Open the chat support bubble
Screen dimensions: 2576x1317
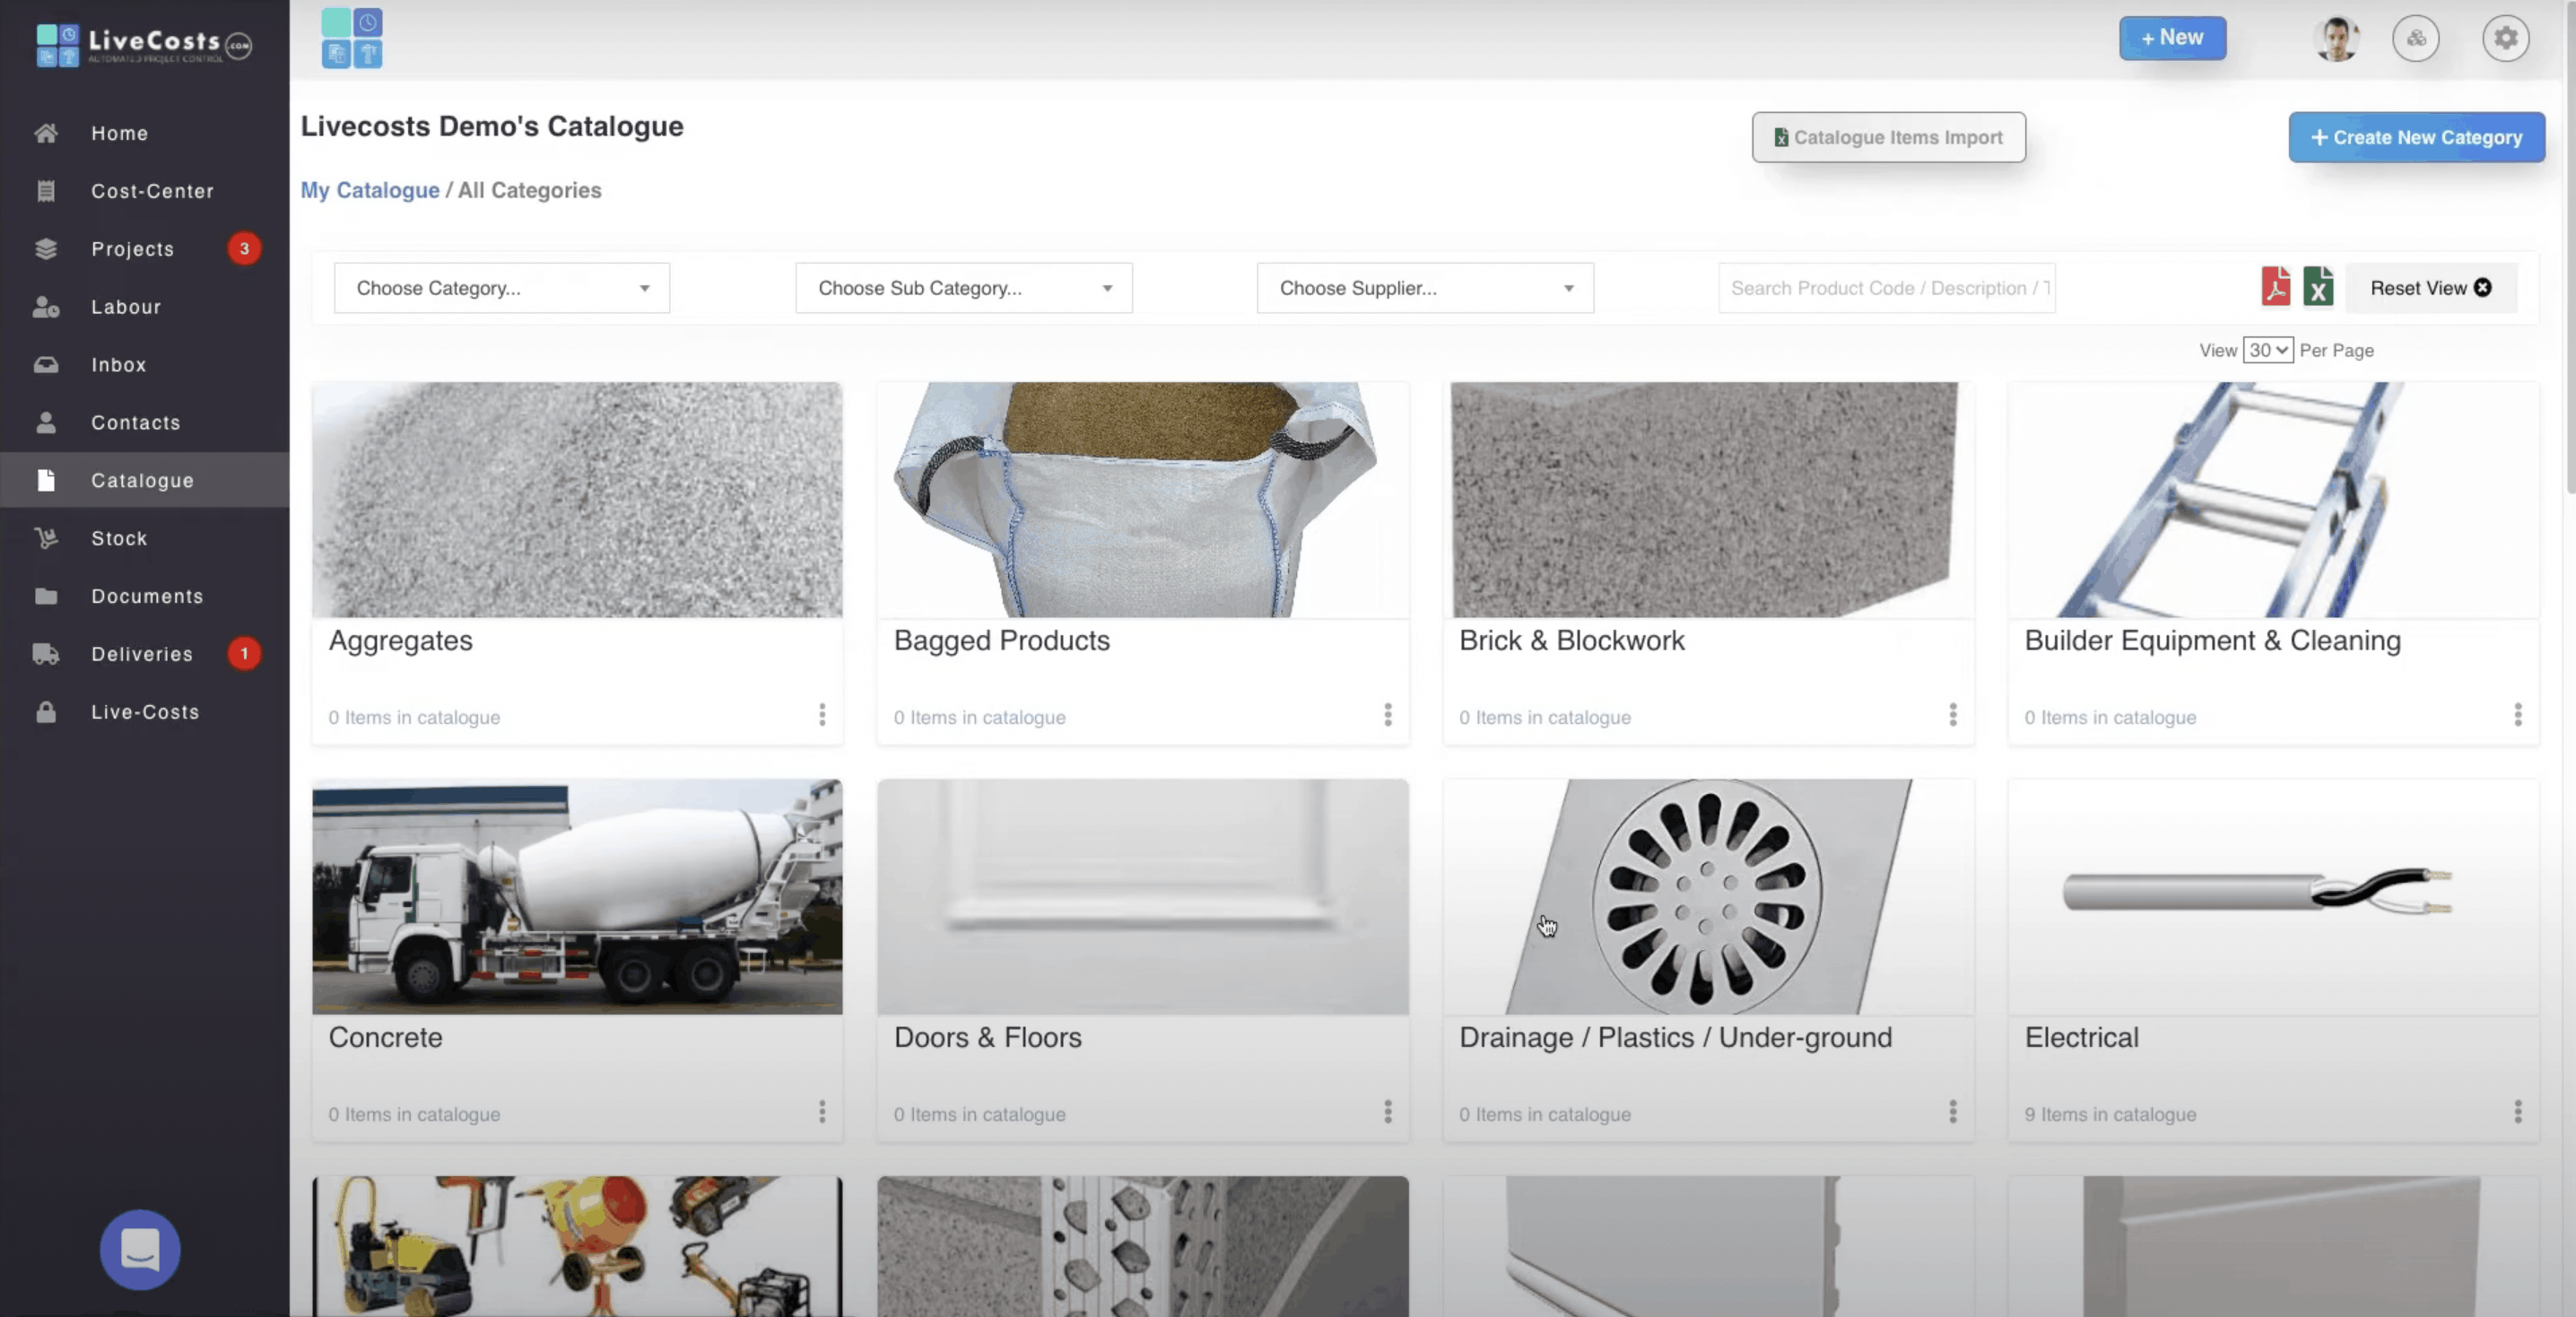[x=140, y=1249]
